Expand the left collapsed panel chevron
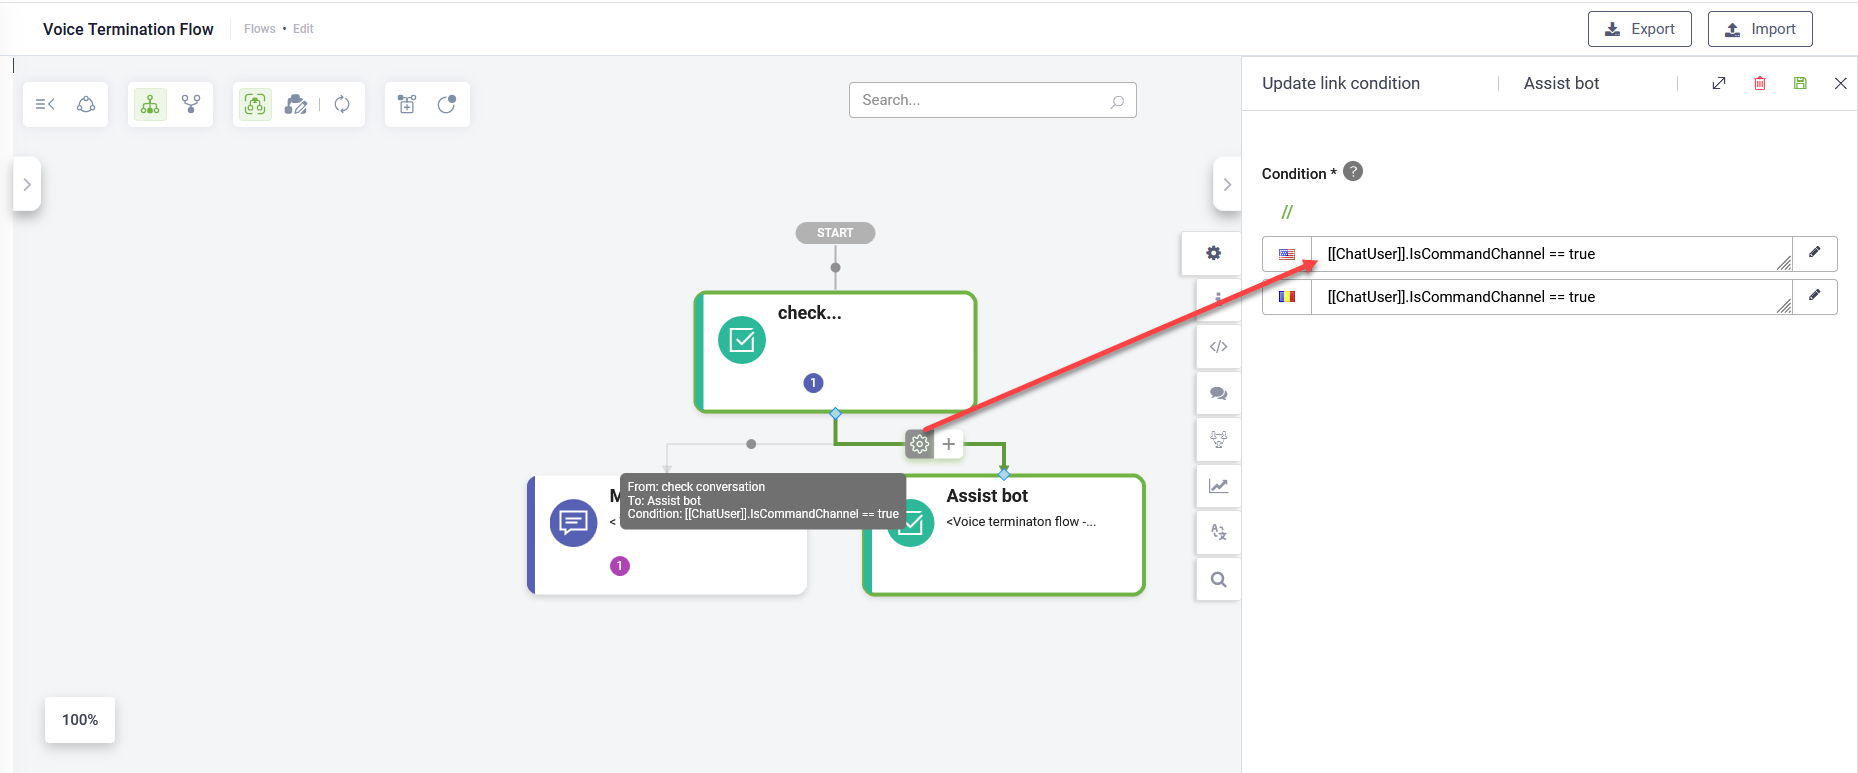This screenshot has height=773, width=1858. tap(27, 184)
